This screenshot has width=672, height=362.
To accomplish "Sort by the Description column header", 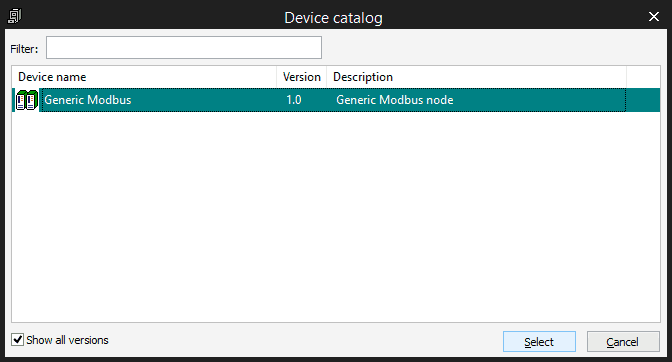I will 477,77.
